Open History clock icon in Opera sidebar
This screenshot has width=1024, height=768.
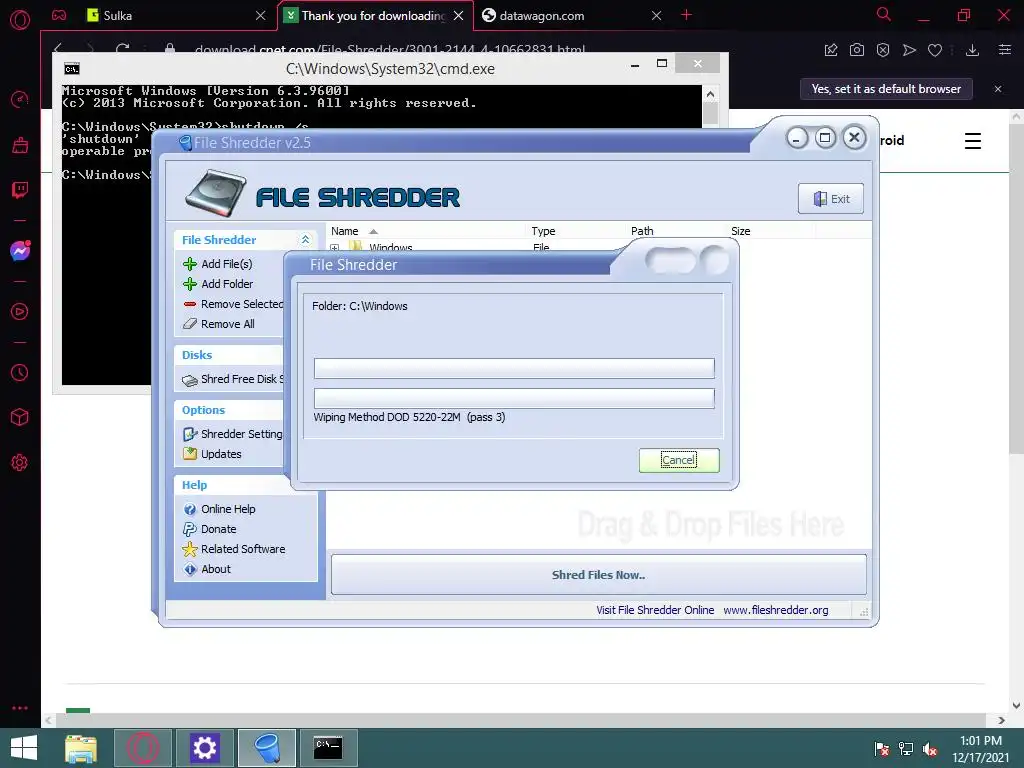tap(20, 373)
